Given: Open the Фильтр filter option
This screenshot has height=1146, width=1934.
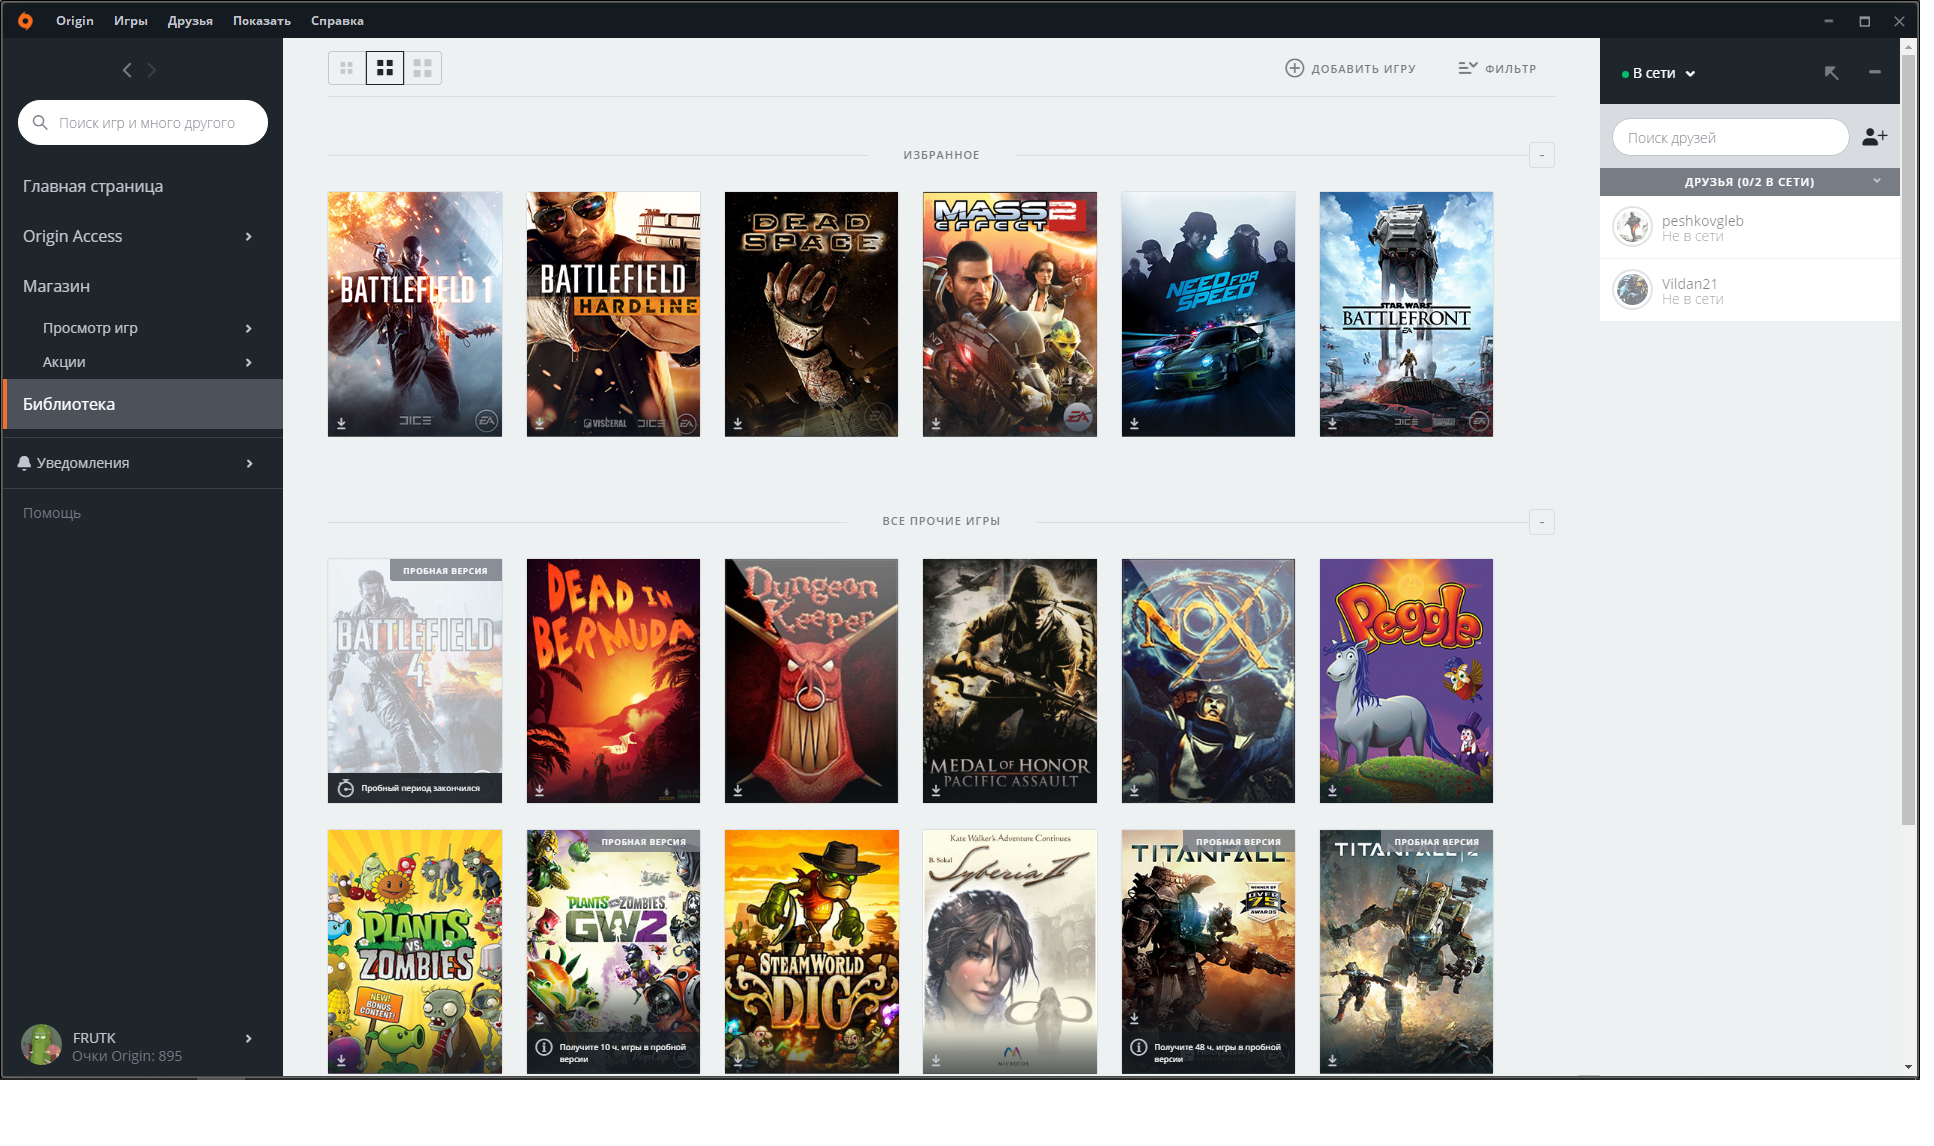Looking at the screenshot, I should 1497,68.
